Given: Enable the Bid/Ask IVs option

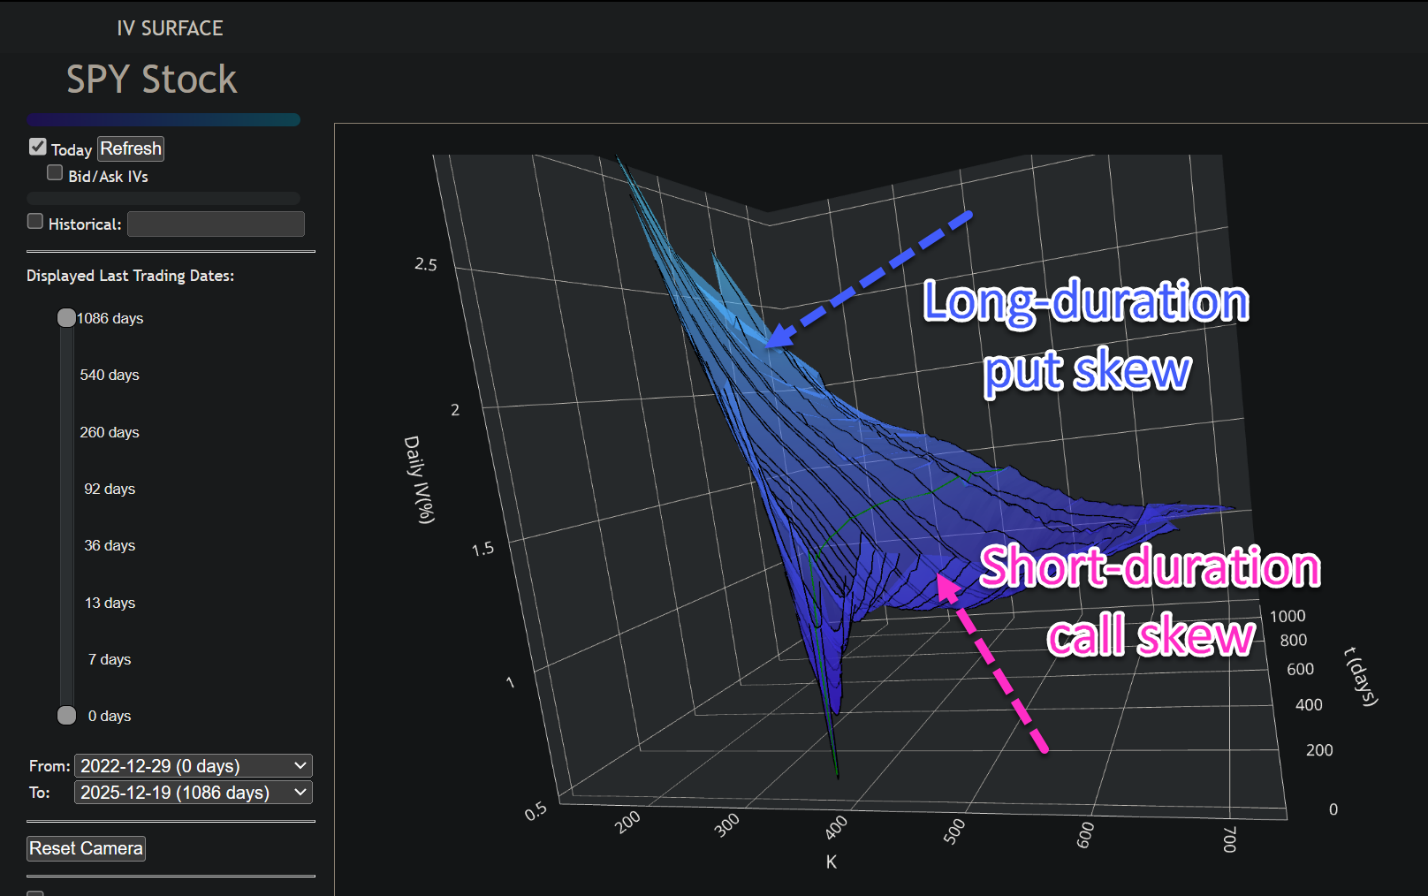Looking at the screenshot, I should (x=55, y=172).
